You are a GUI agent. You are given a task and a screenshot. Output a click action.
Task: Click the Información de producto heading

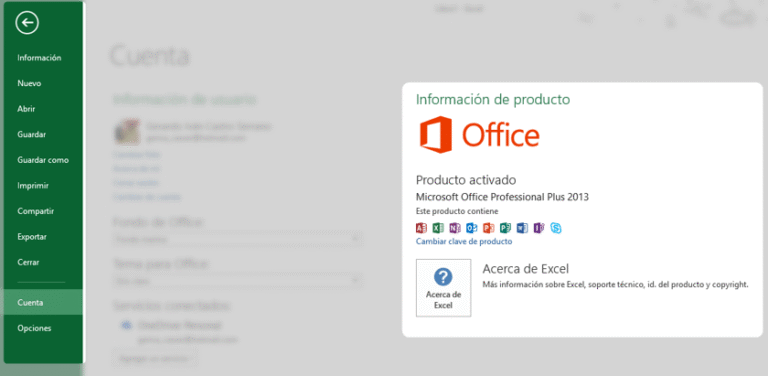[x=493, y=100]
